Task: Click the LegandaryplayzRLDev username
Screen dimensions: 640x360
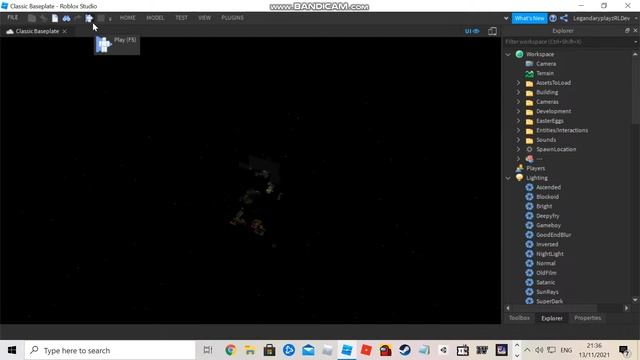Action: [601, 18]
